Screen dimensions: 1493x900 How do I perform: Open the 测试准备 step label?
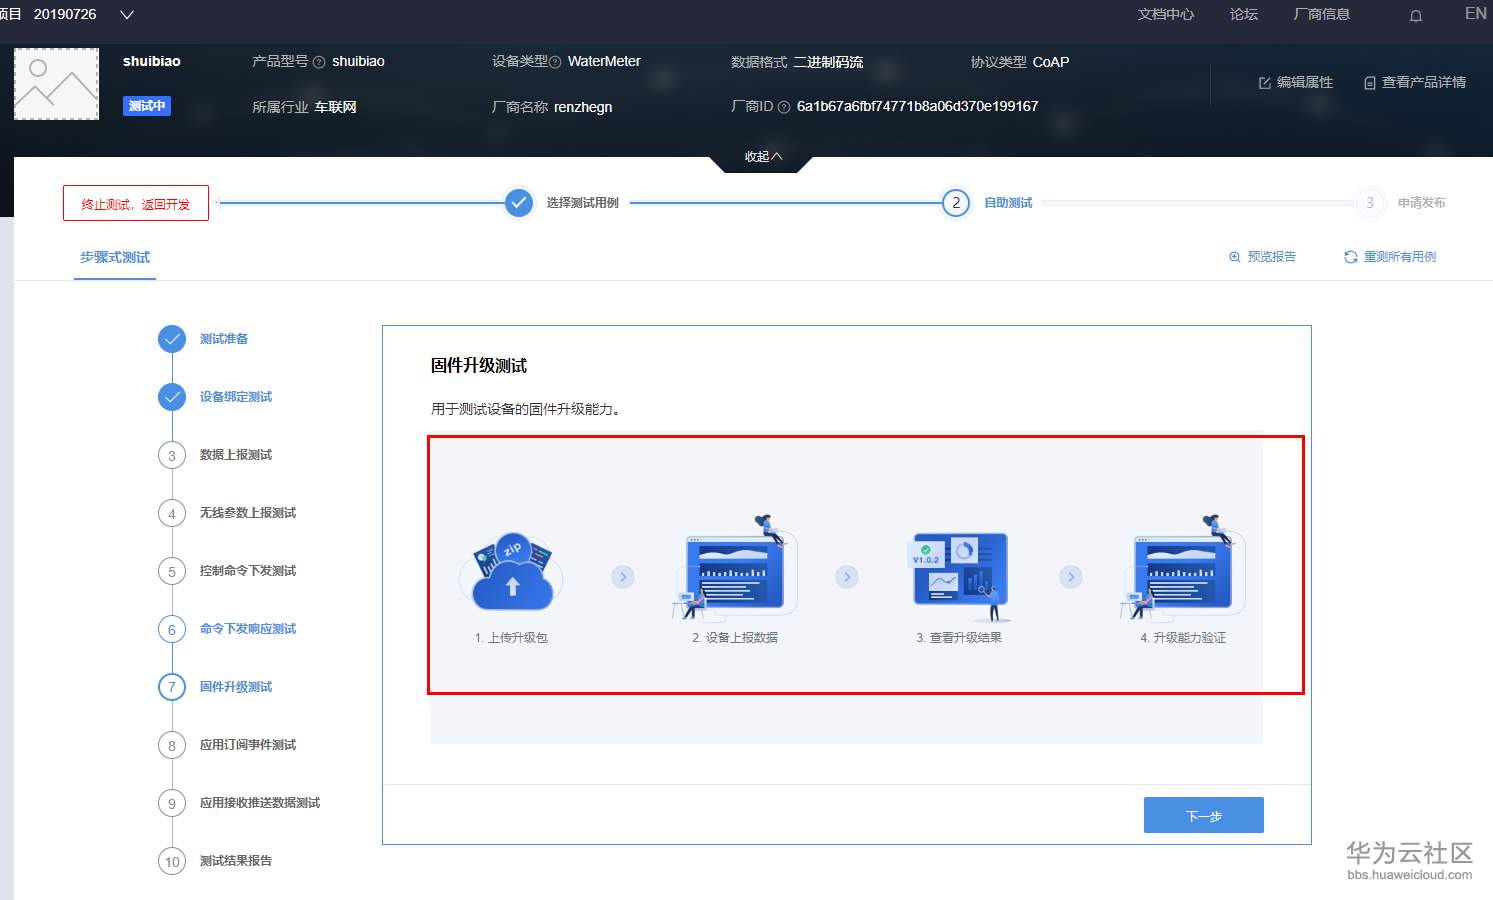click(x=224, y=339)
